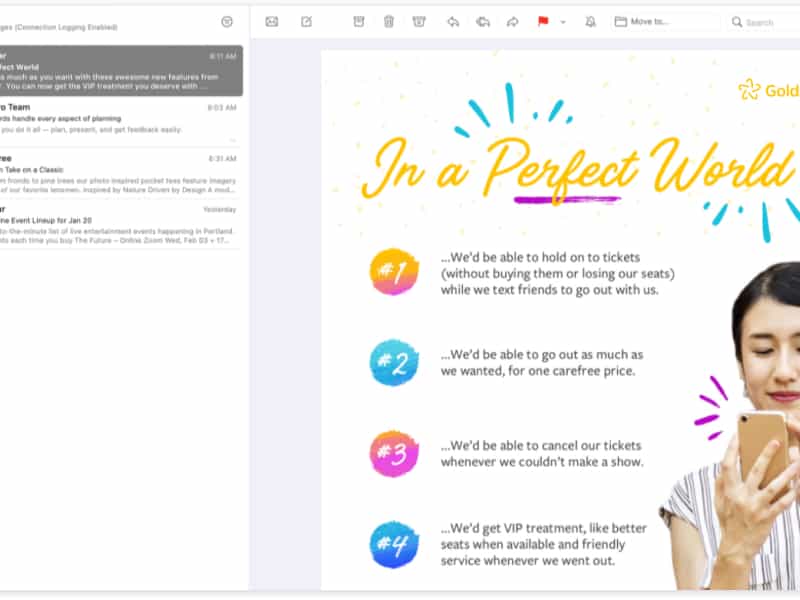800x600 pixels.
Task: Move selected message to Junk
Action: 419,21
